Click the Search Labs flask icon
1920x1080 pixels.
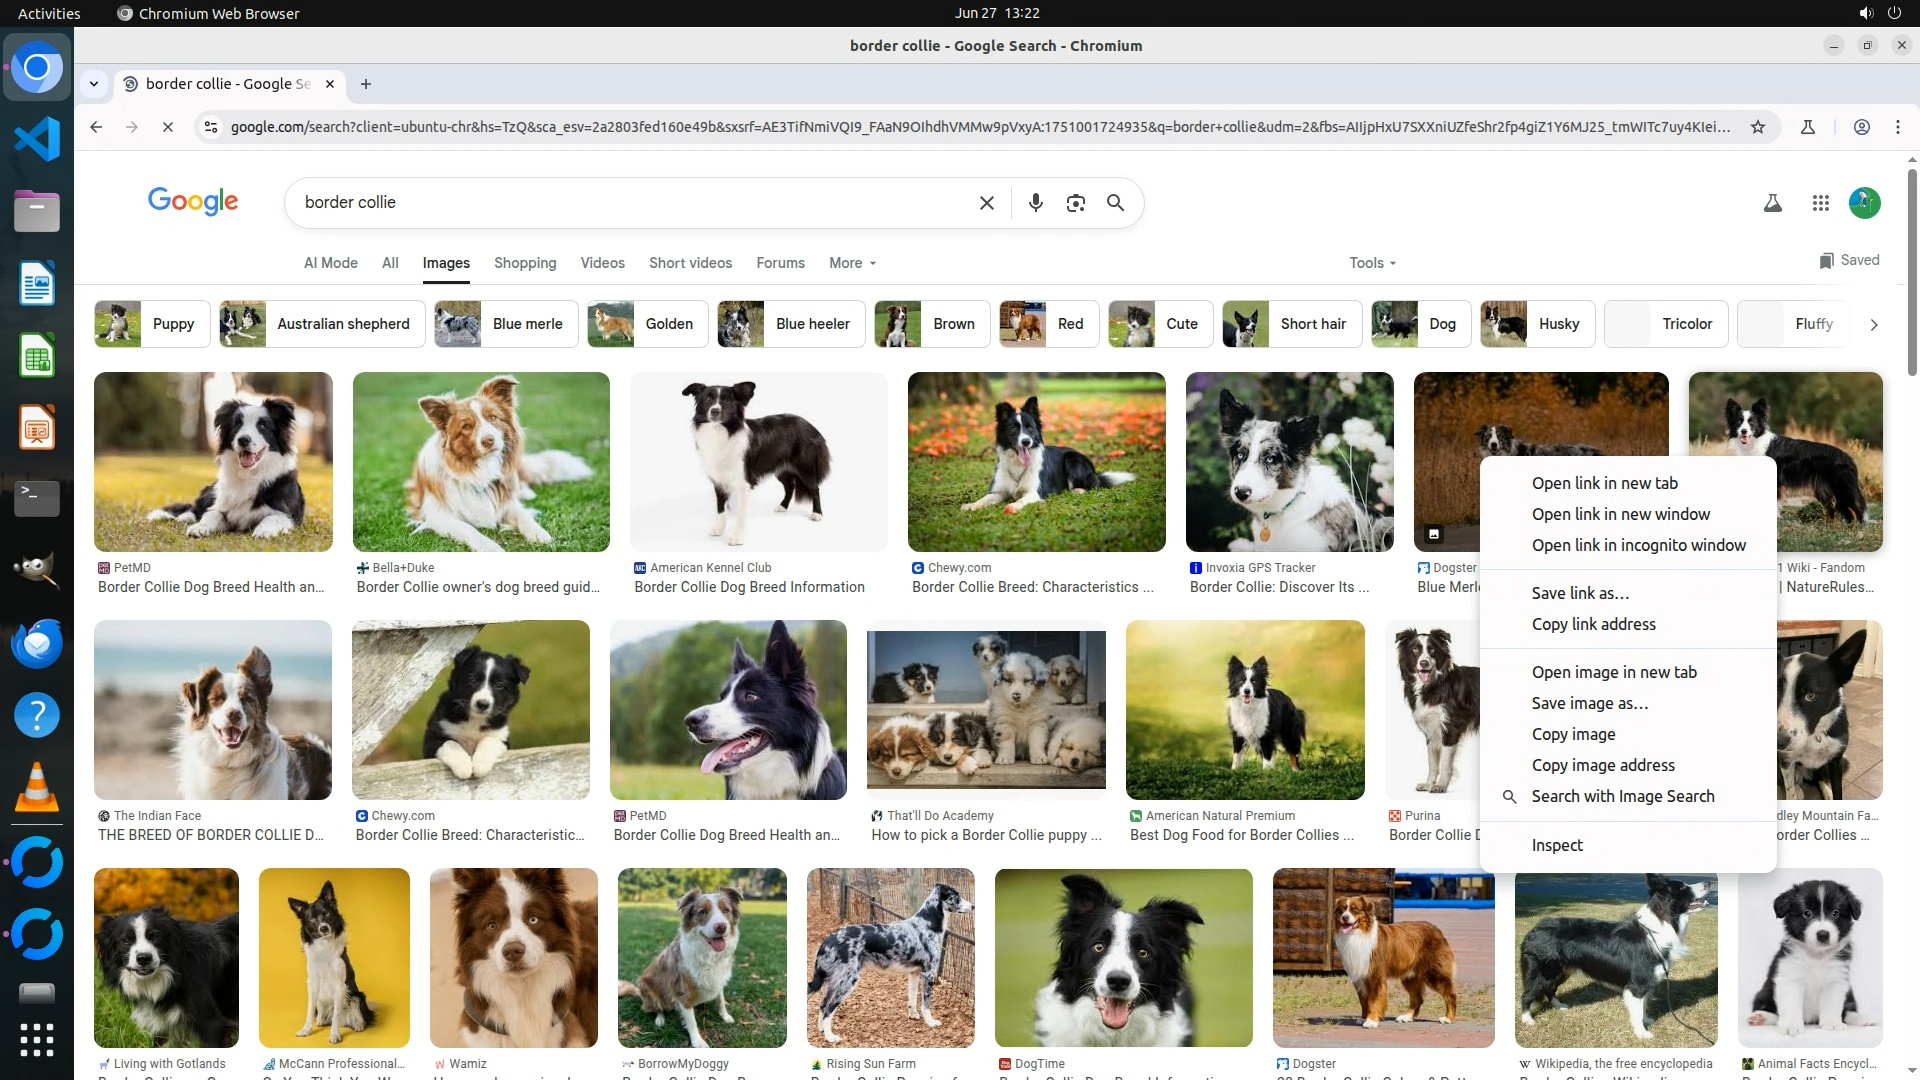pos(1772,203)
